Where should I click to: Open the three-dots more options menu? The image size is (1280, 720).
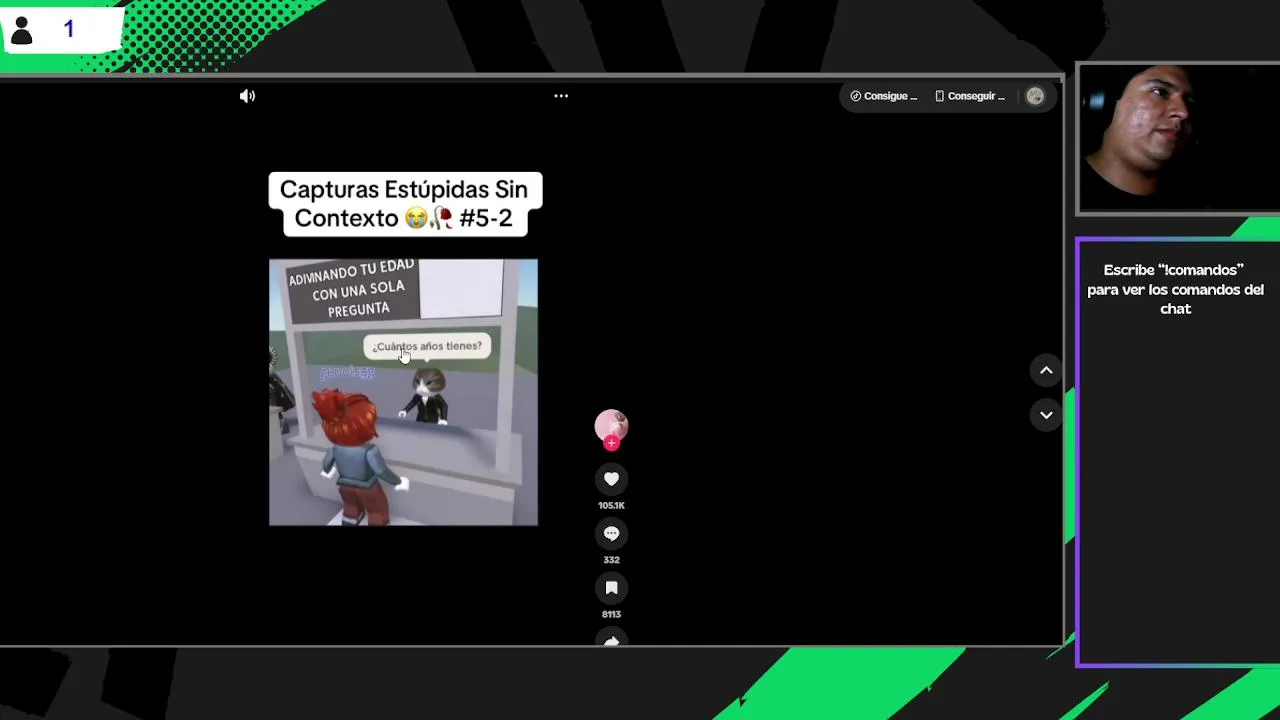pyautogui.click(x=561, y=96)
